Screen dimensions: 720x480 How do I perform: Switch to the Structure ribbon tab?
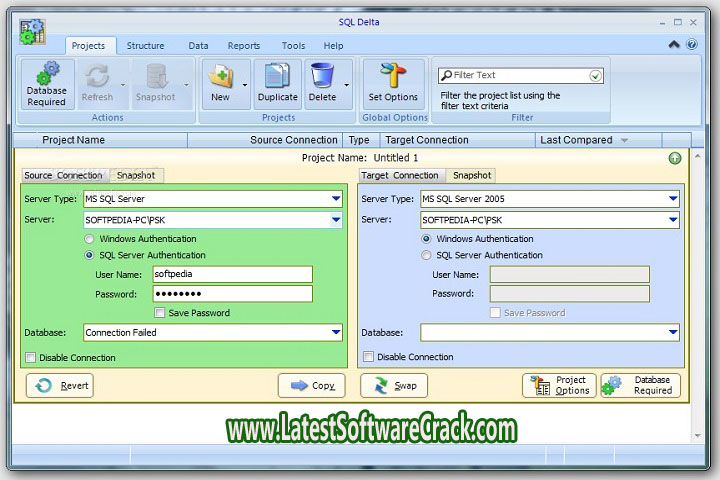point(145,46)
